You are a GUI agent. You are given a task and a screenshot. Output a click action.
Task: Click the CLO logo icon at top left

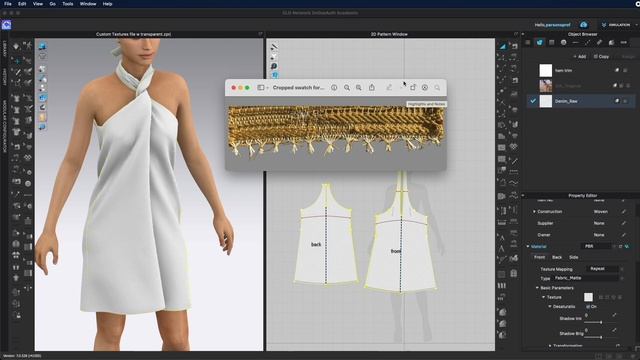click(x=6, y=25)
